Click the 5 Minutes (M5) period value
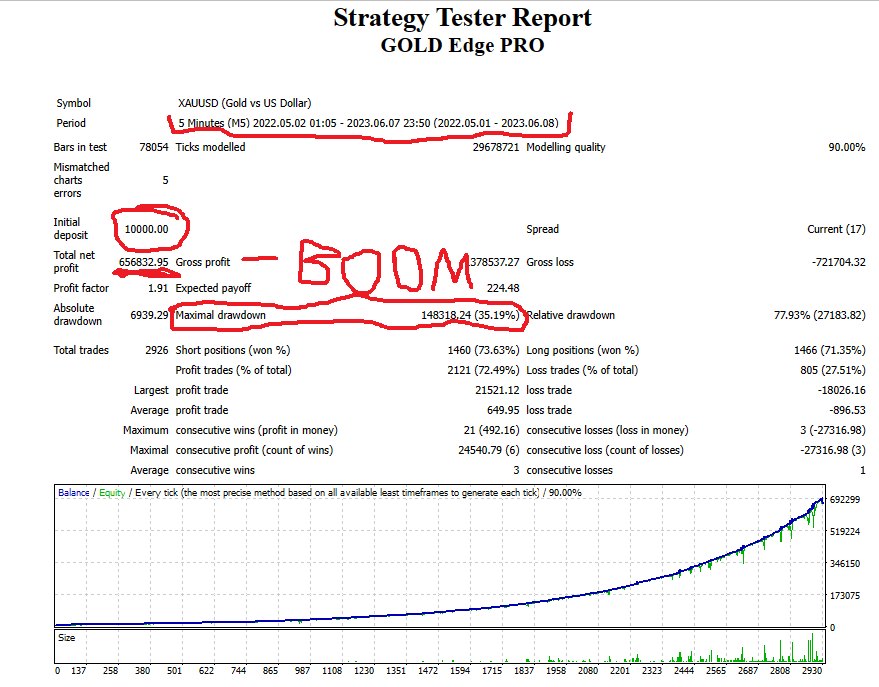 [x=368, y=123]
